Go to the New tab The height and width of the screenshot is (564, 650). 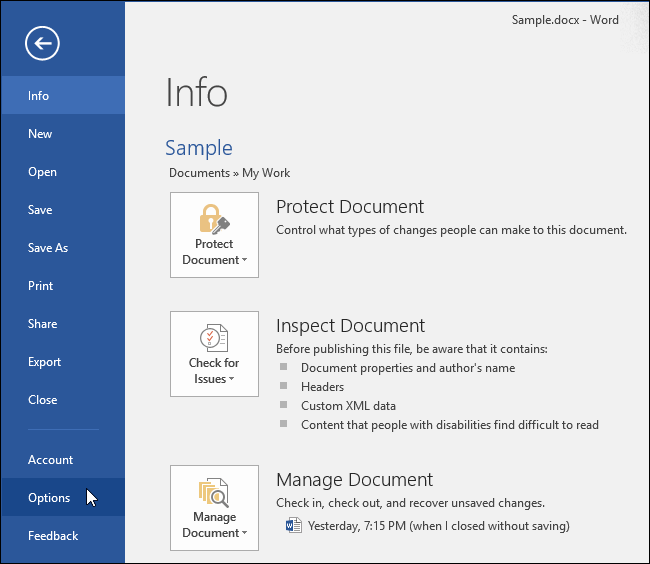40,134
